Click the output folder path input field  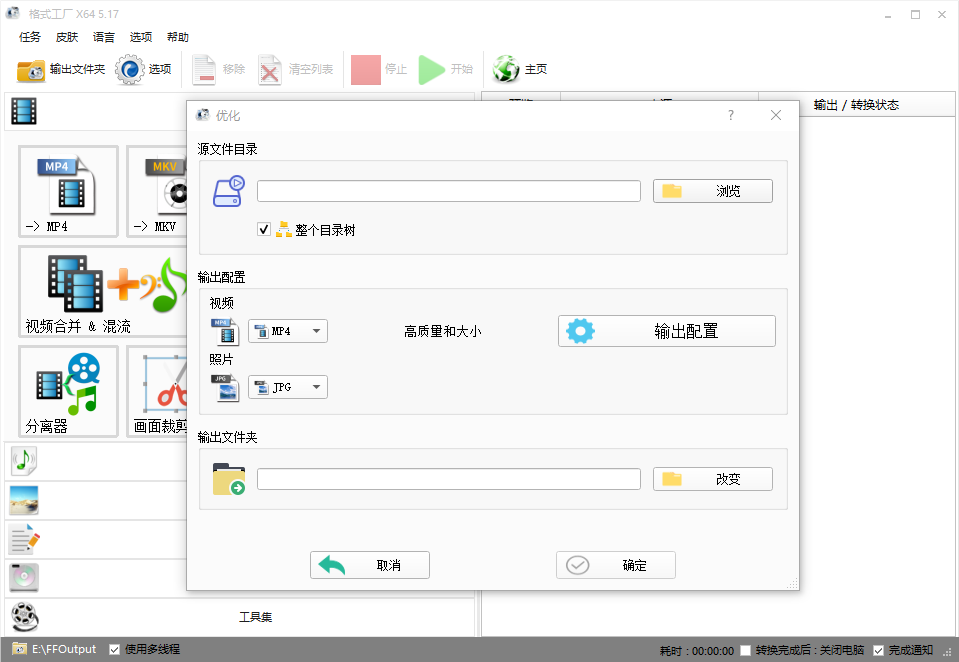[449, 478]
